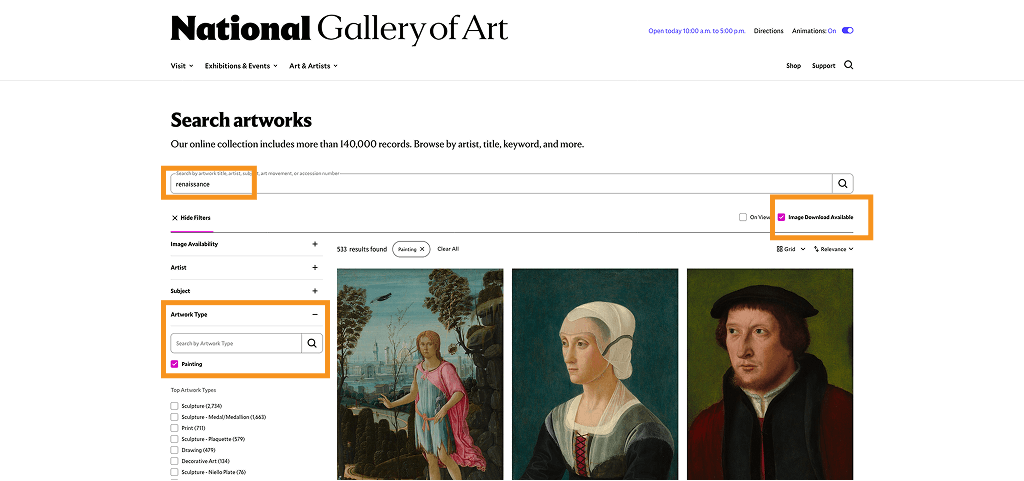Screen dimensions: 1024x481
Task: Click the Artwork Type search magnifier button
Action: tap(312, 343)
